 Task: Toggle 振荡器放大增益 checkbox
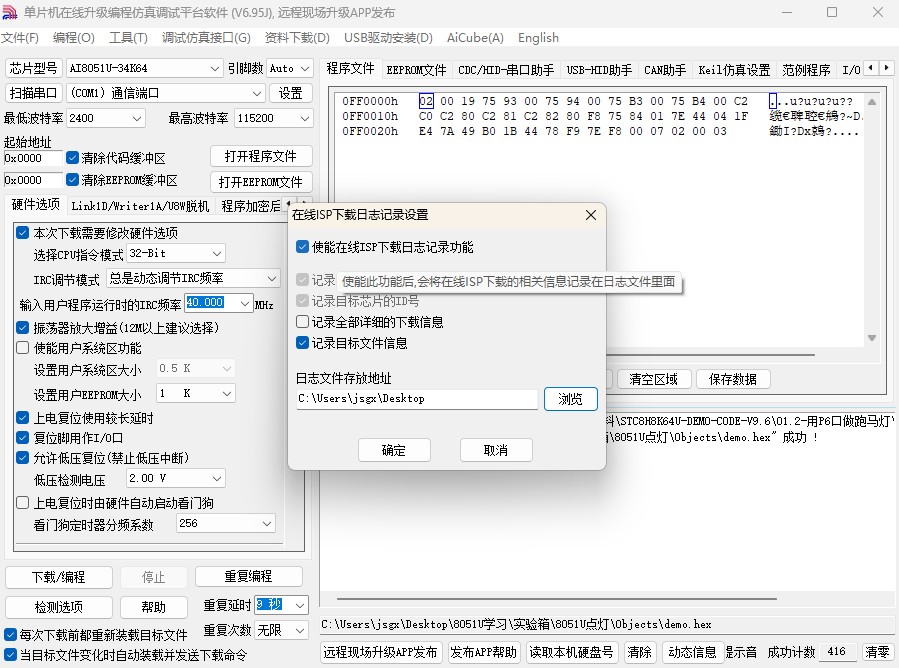pos(22,328)
